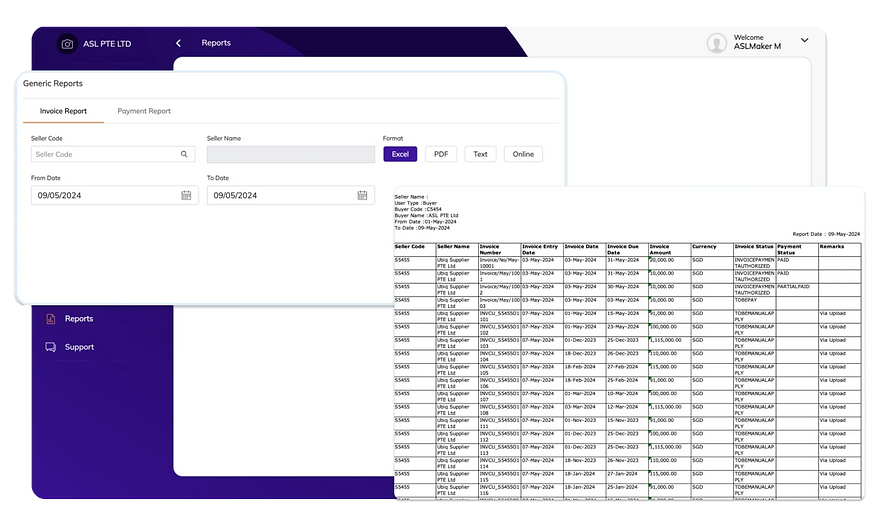Click the Invoice Status column header
This screenshot has height=531, width=885.
755,250
